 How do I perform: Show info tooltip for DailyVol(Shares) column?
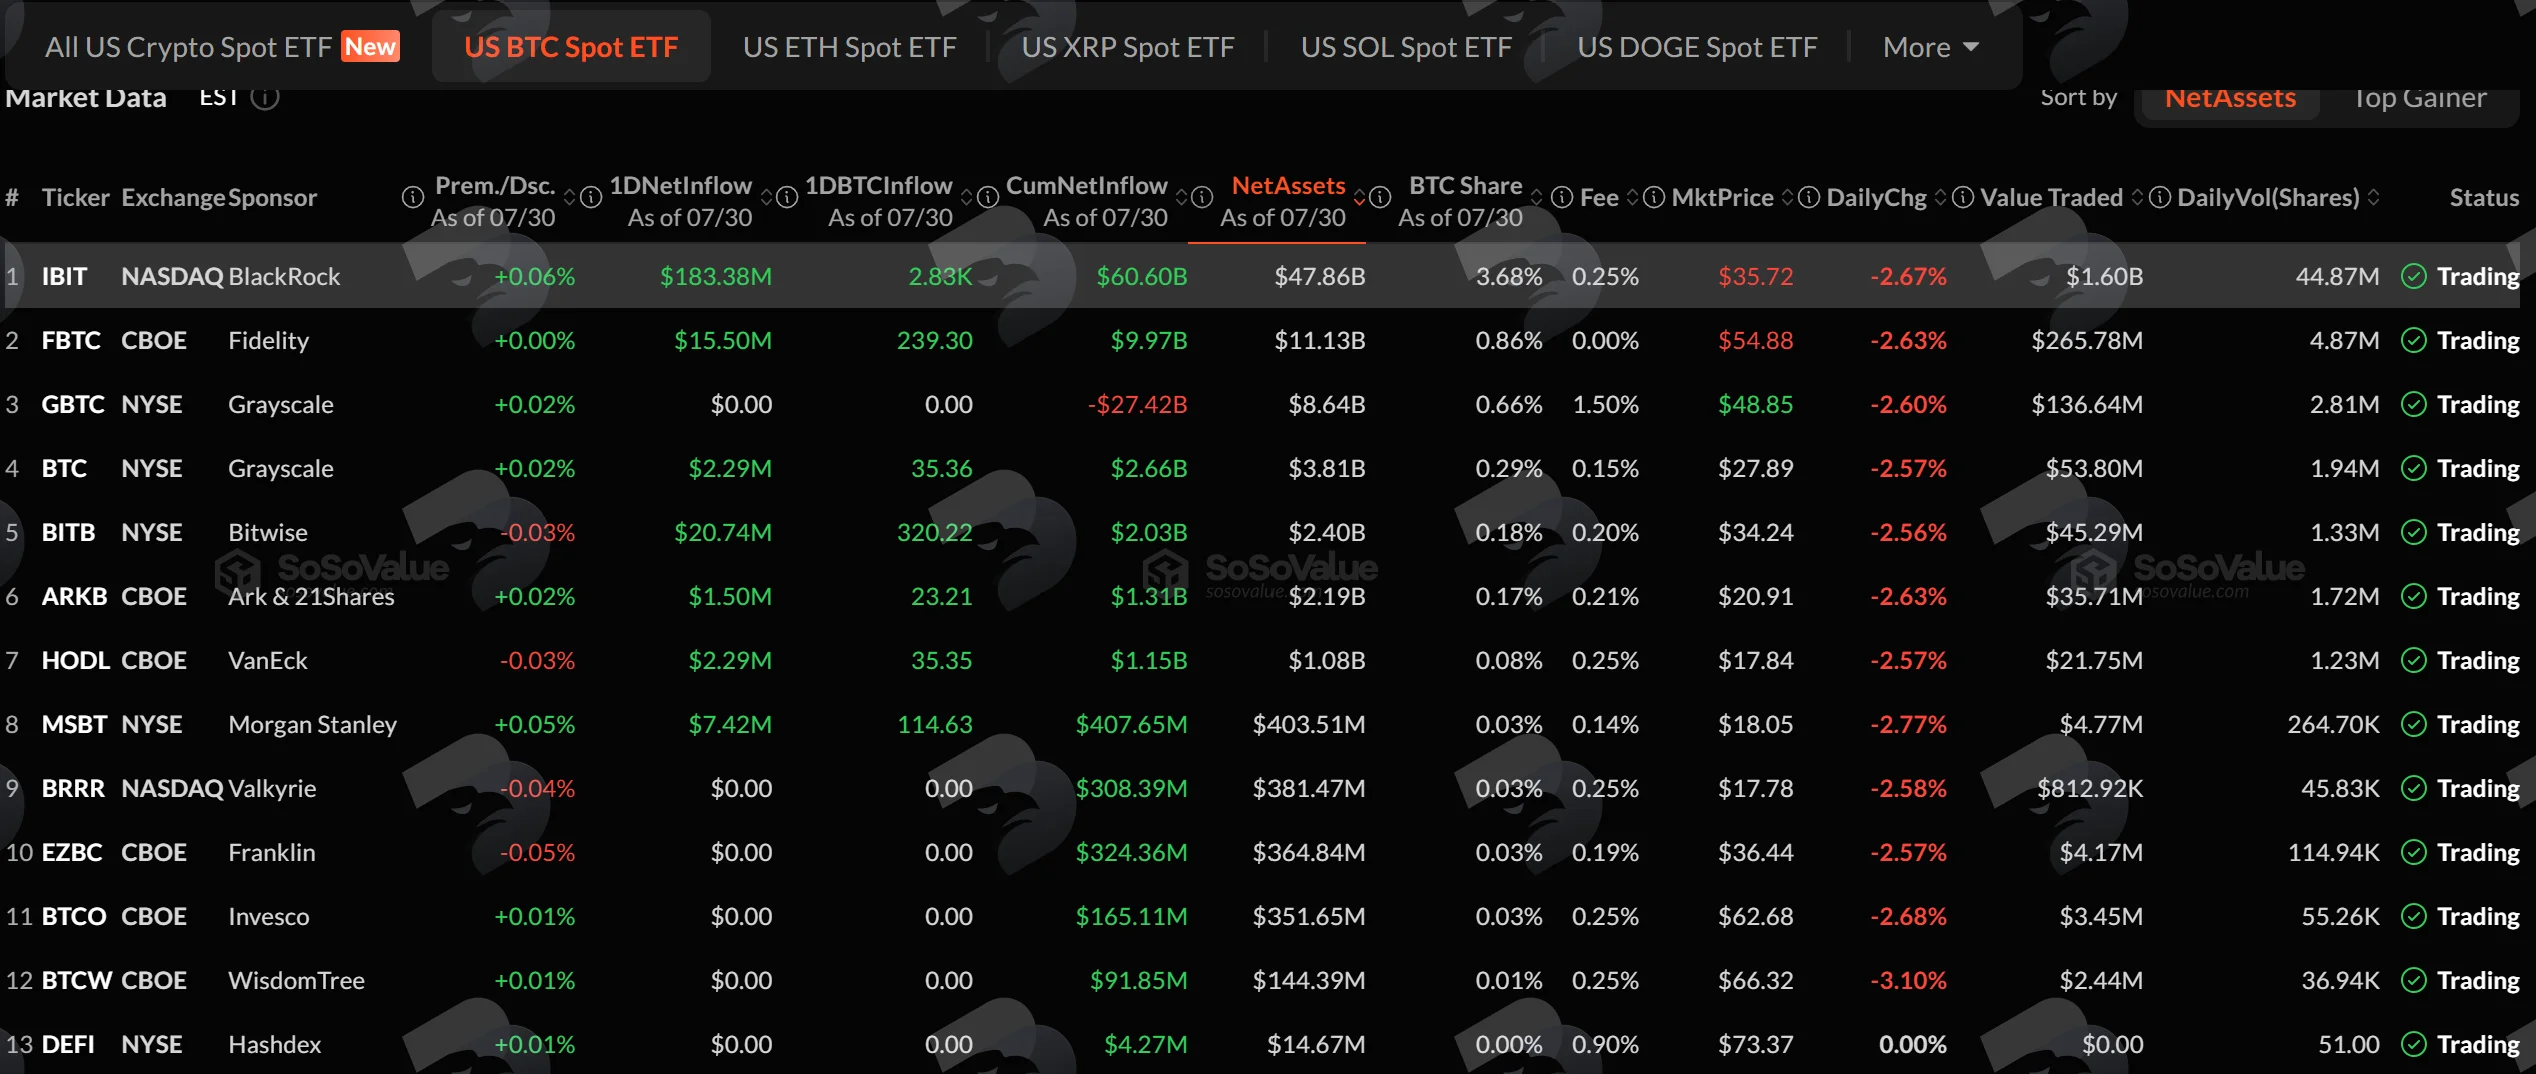(x=2160, y=197)
